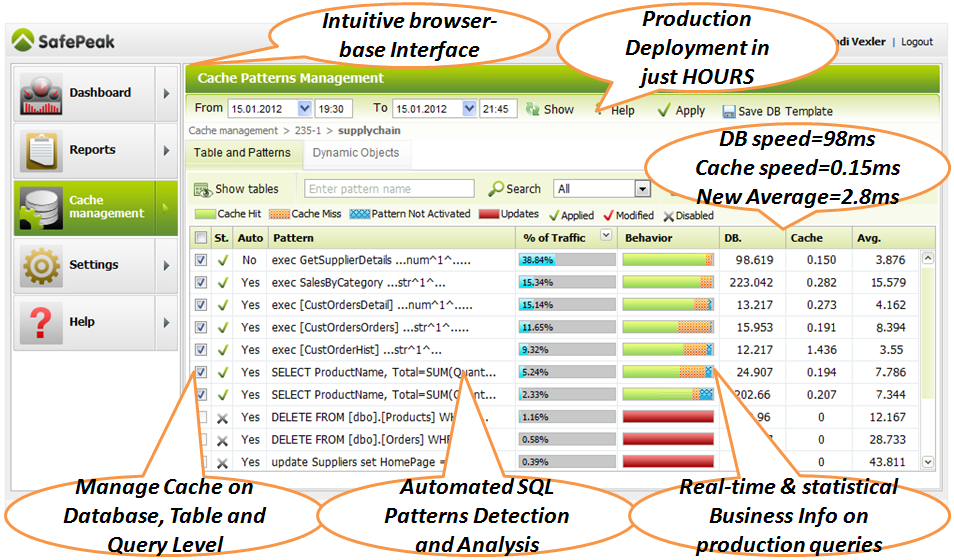Click the Show refresh icon
Image resolution: width=954 pixels, height=560 pixels.
click(x=532, y=109)
